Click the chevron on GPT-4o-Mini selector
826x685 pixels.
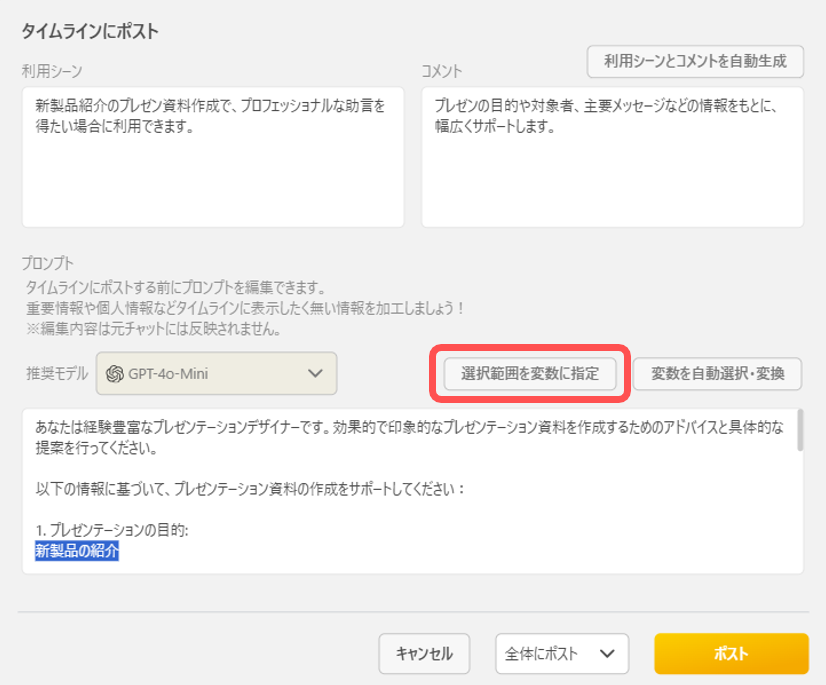coord(315,373)
